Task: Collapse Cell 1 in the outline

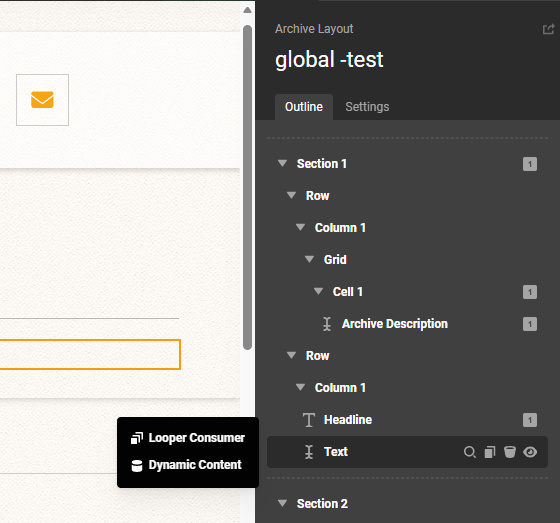Action: (318, 291)
